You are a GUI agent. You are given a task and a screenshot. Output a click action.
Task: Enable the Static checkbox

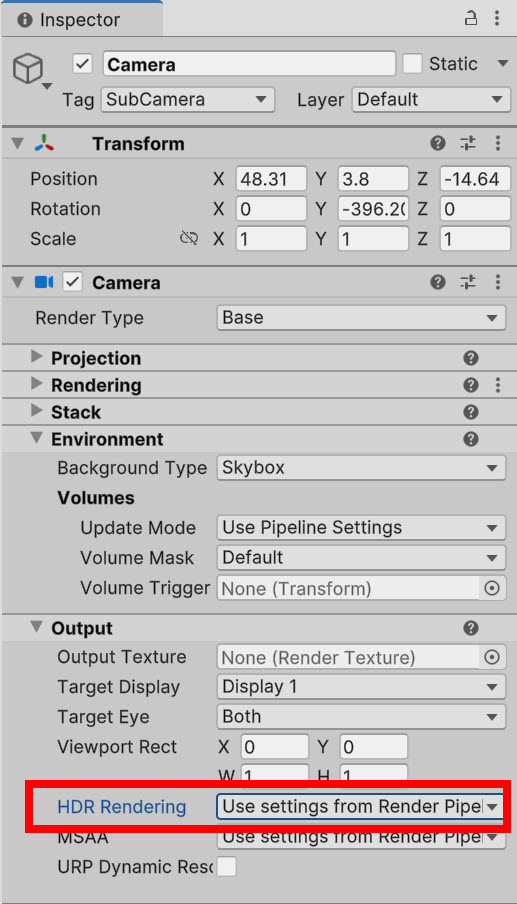point(412,63)
